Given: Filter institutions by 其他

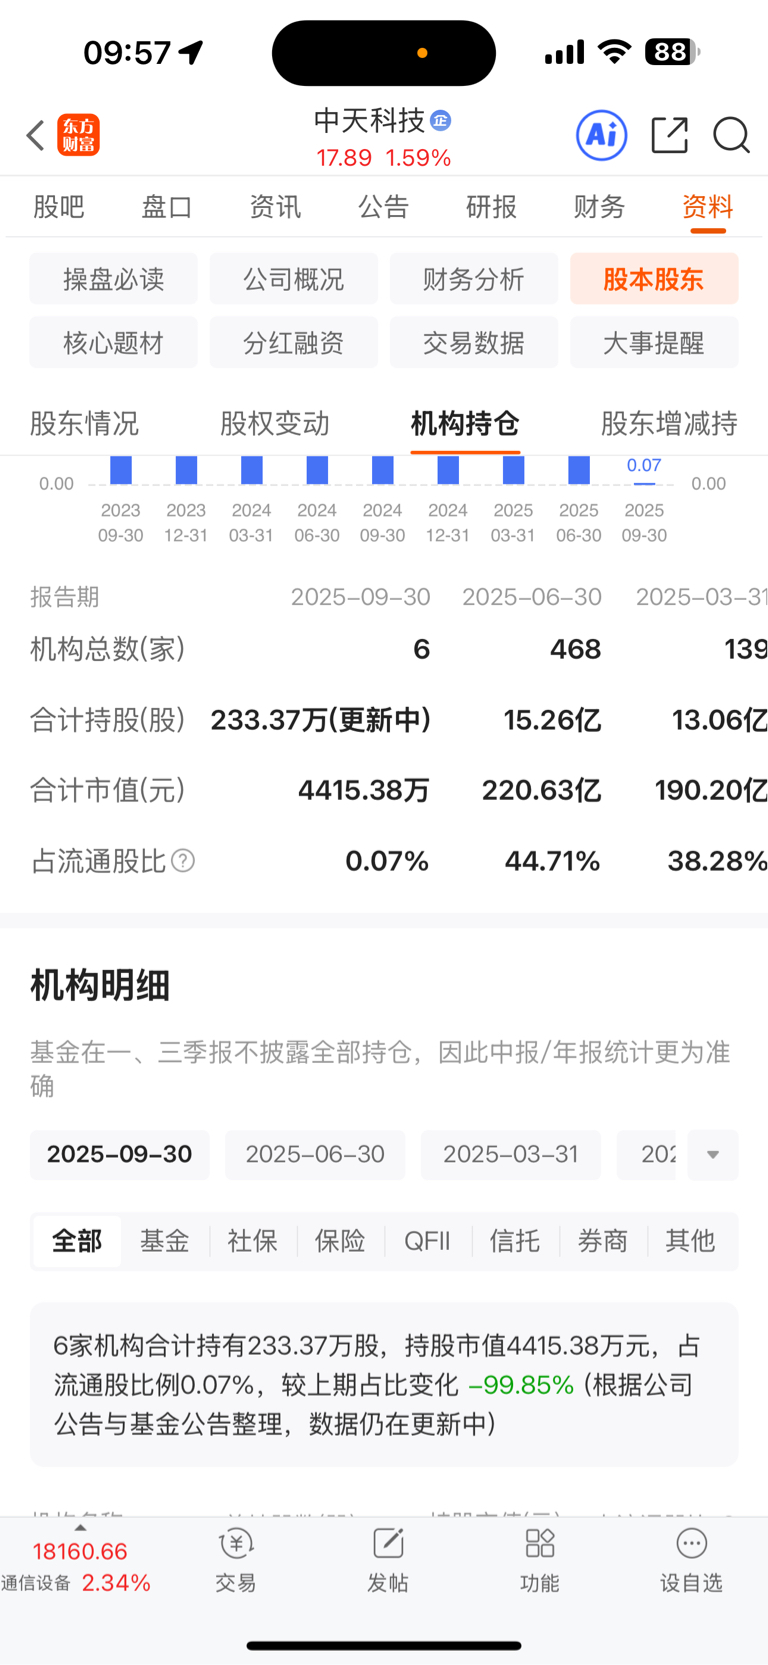Looking at the screenshot, I should 690,1242.
